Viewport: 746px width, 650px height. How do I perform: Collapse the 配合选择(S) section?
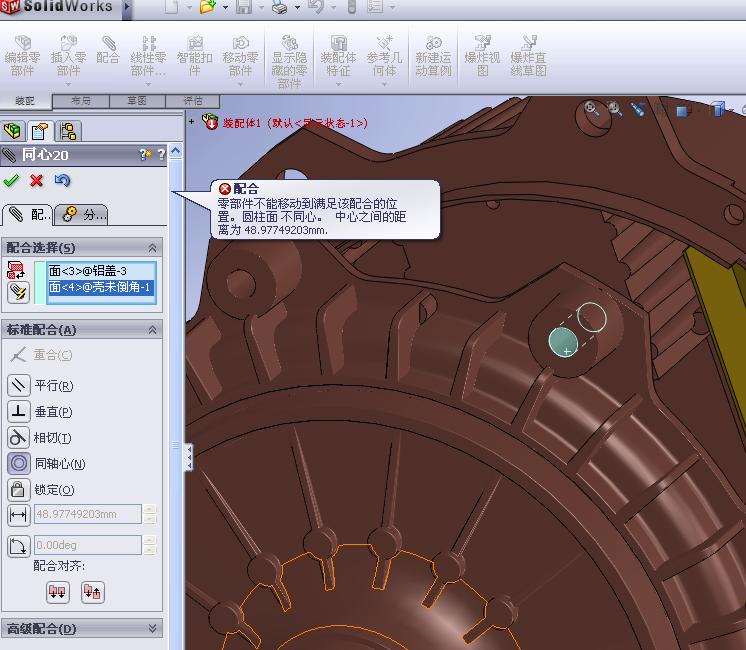coord(152,248)
